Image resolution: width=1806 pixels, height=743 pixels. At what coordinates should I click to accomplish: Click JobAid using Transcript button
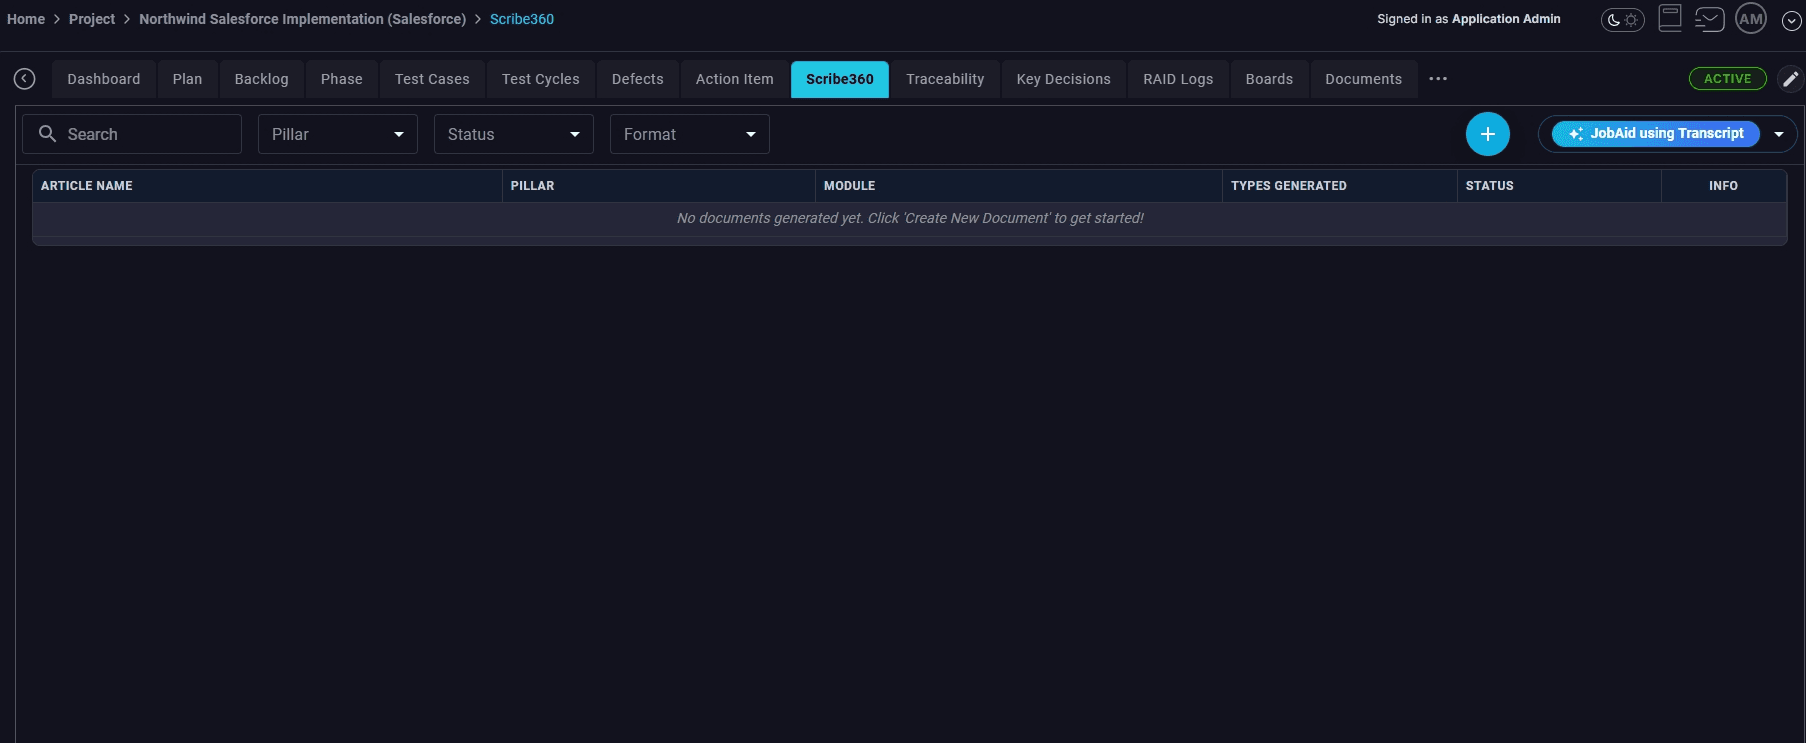pyautogui.click(x=1656, y=134)
